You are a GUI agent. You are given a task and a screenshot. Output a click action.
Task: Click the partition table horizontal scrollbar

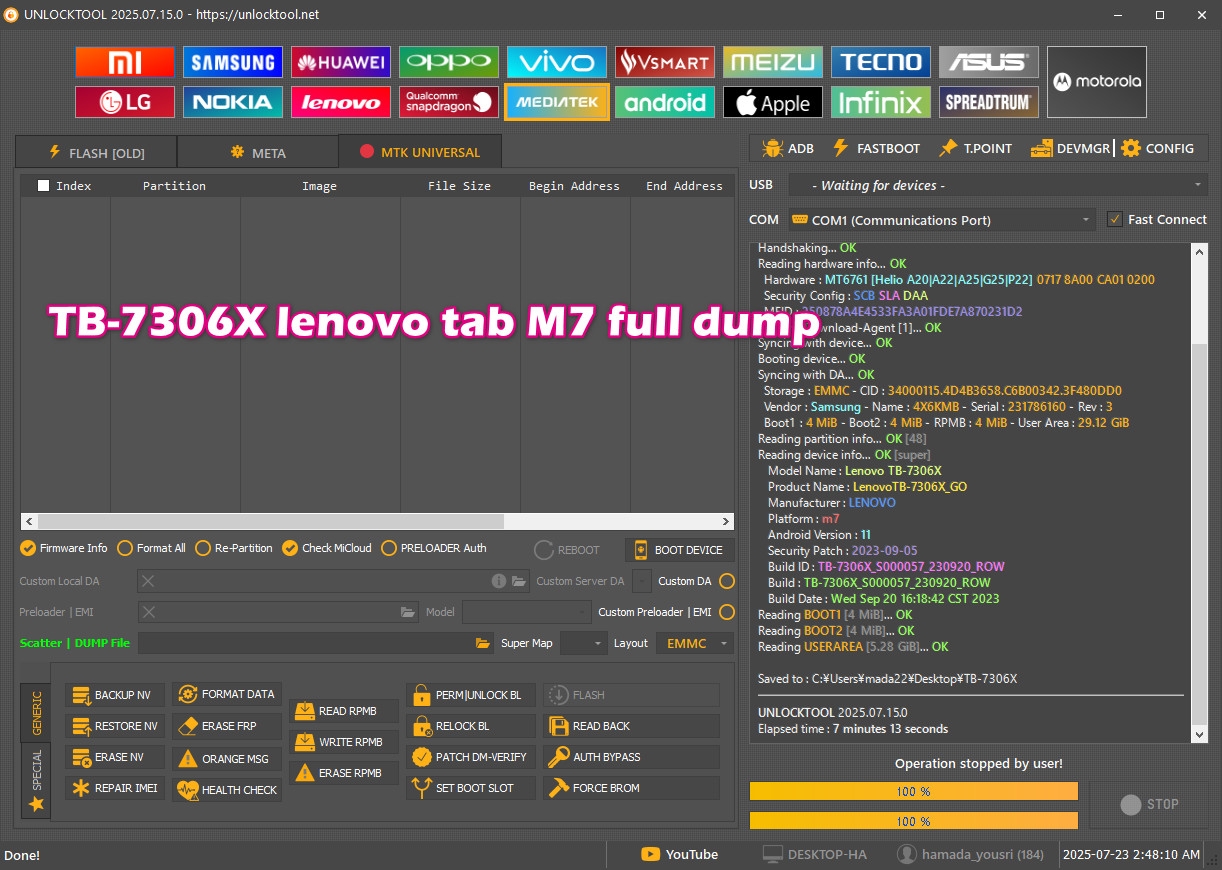click(x=270, y=521)
